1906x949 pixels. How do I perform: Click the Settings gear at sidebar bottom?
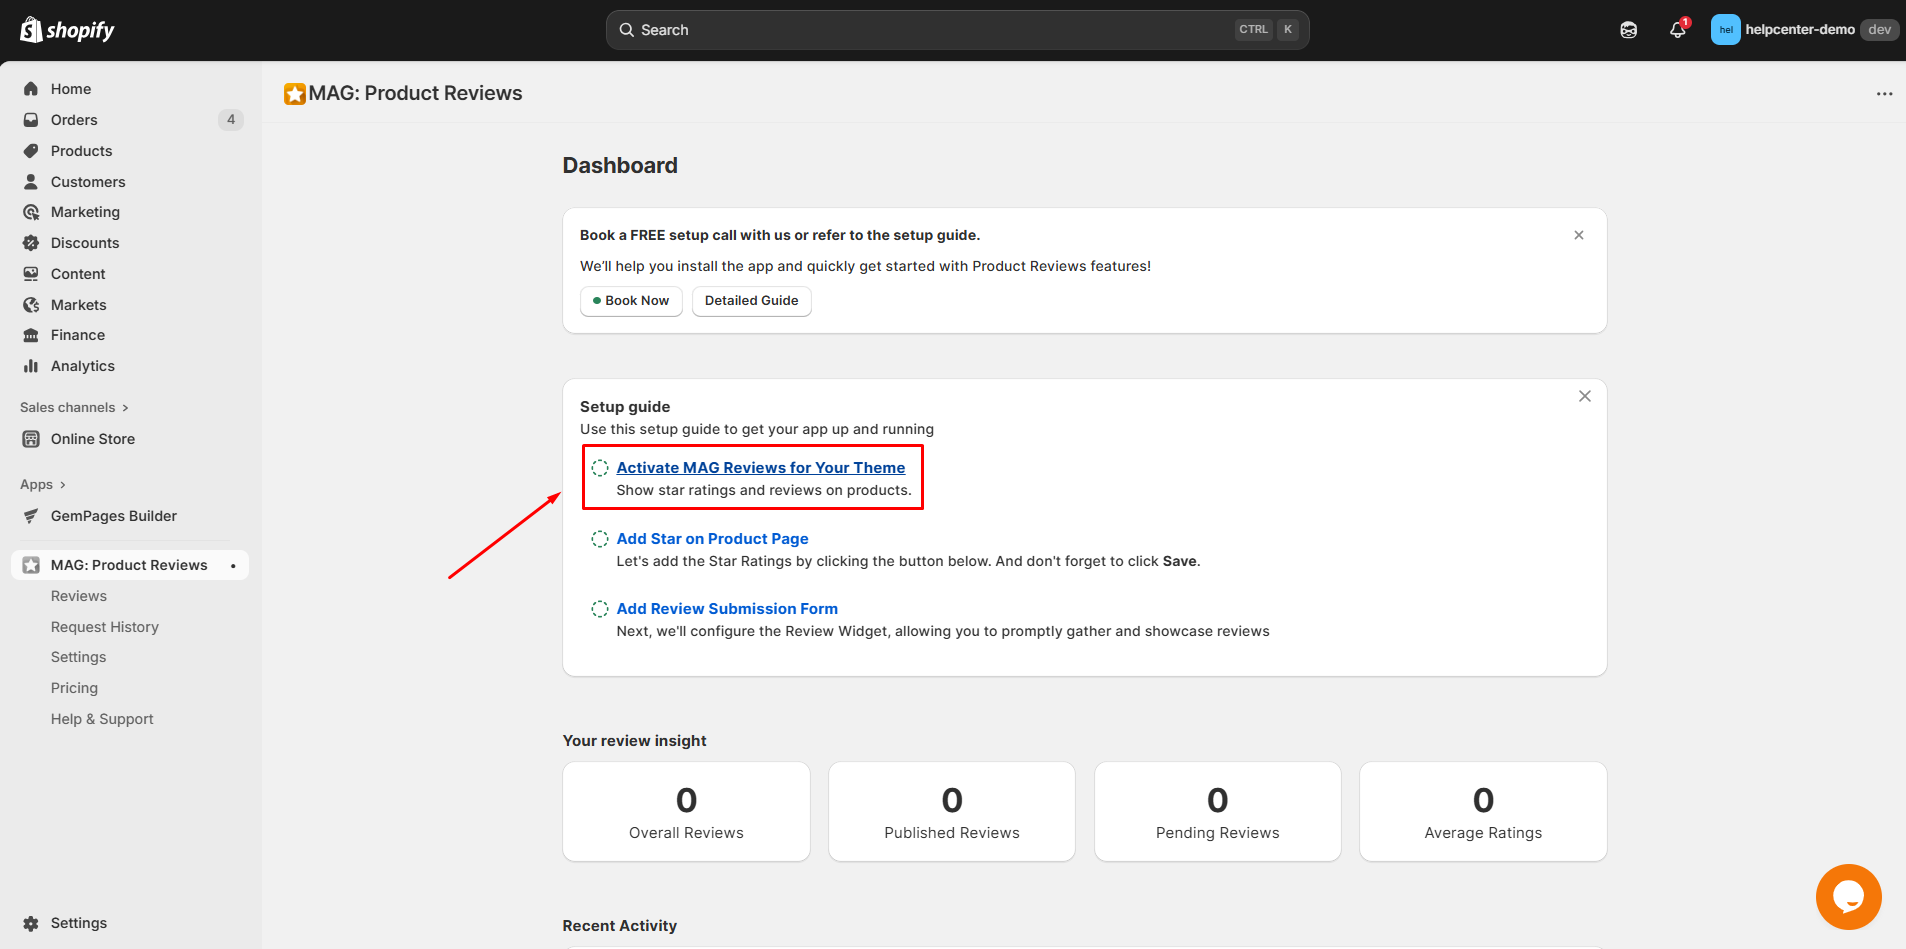pos(31,923)
